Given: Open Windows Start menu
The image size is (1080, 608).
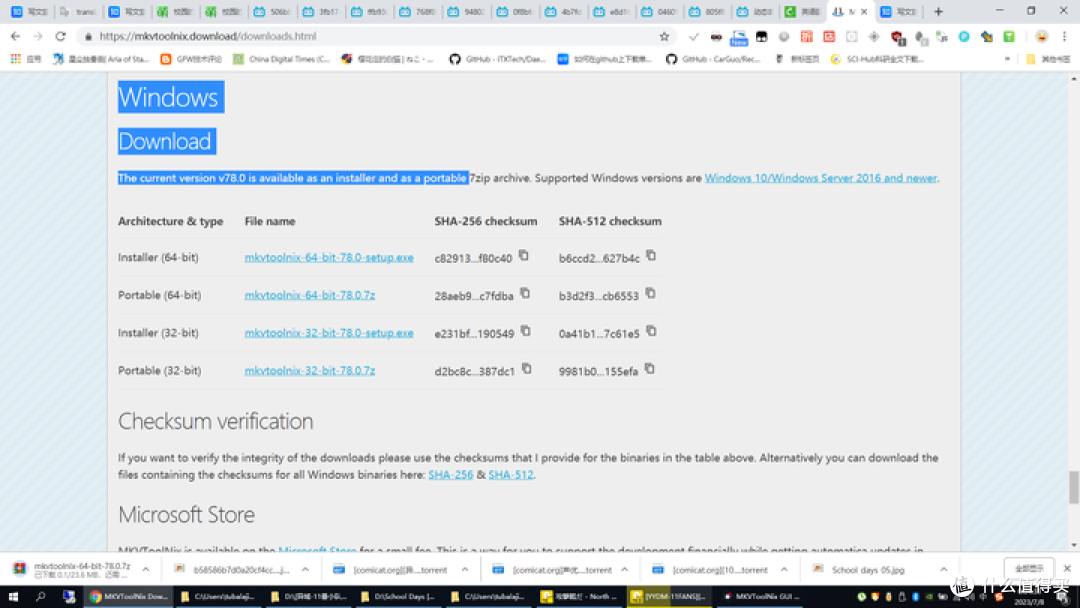Looking at the screenshot, I should [x=14, y=597].
